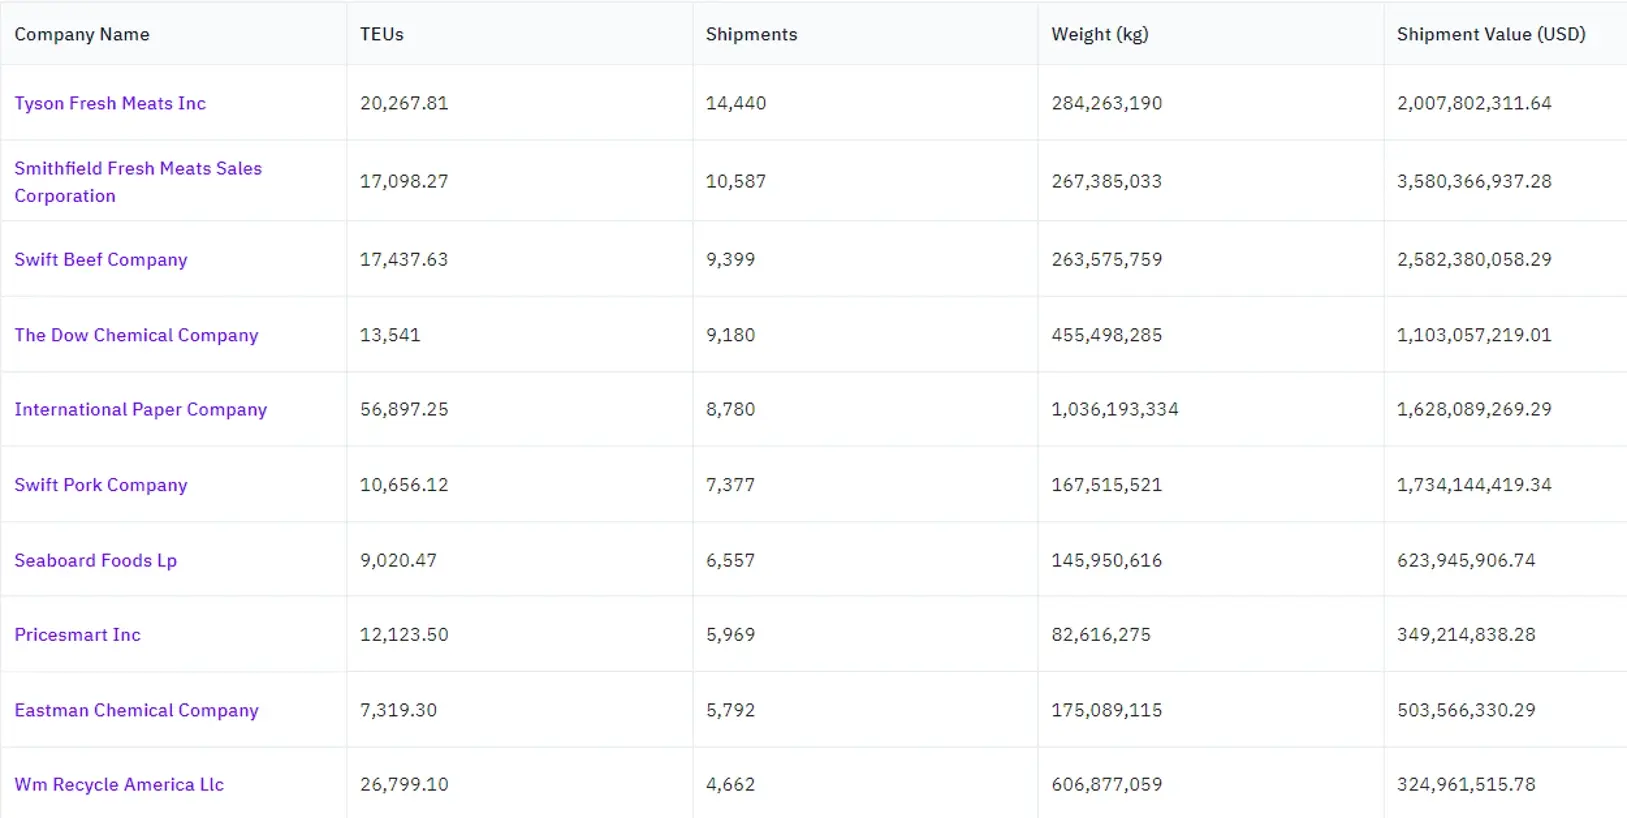Select weight value 455,498,285
Screen dimensions: 1627x818
1107,335
